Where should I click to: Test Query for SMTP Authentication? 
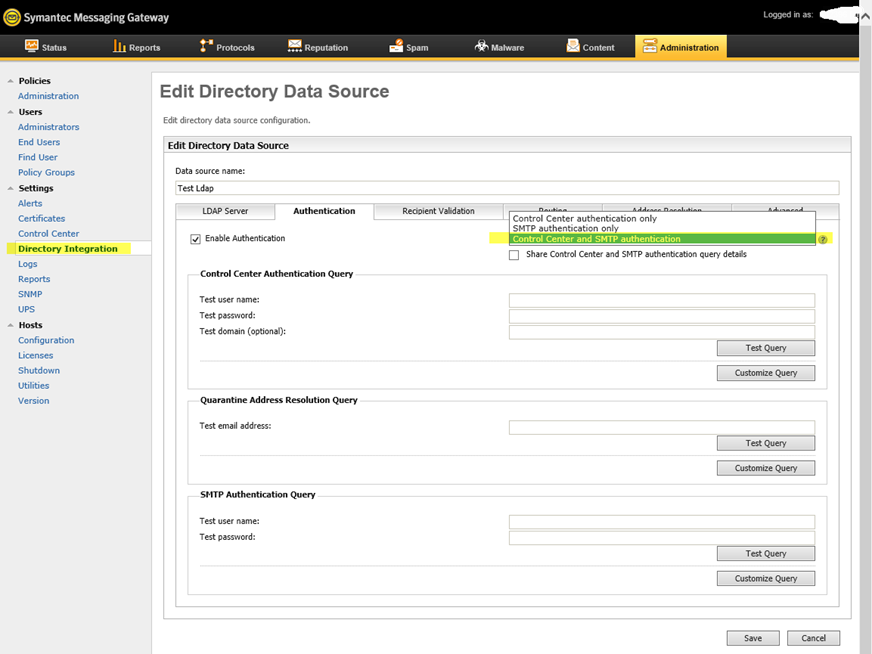tap(766, 554)
